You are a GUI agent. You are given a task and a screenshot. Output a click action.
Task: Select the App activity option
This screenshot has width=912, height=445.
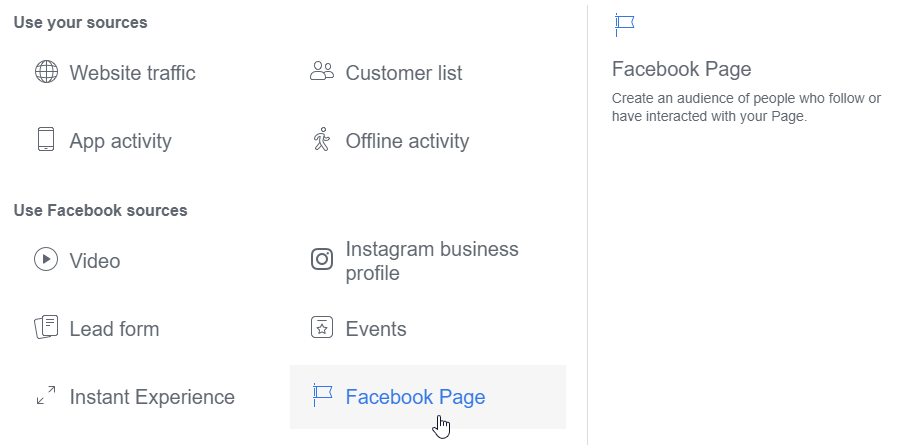click(120, 141)
